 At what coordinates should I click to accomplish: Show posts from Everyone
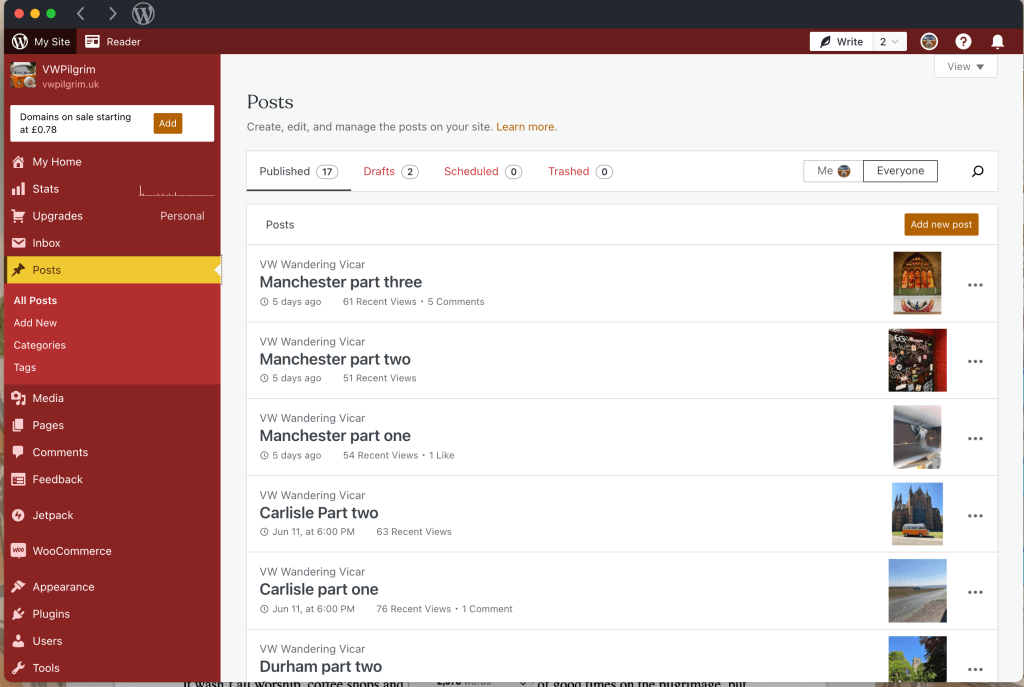coord(900,171)
